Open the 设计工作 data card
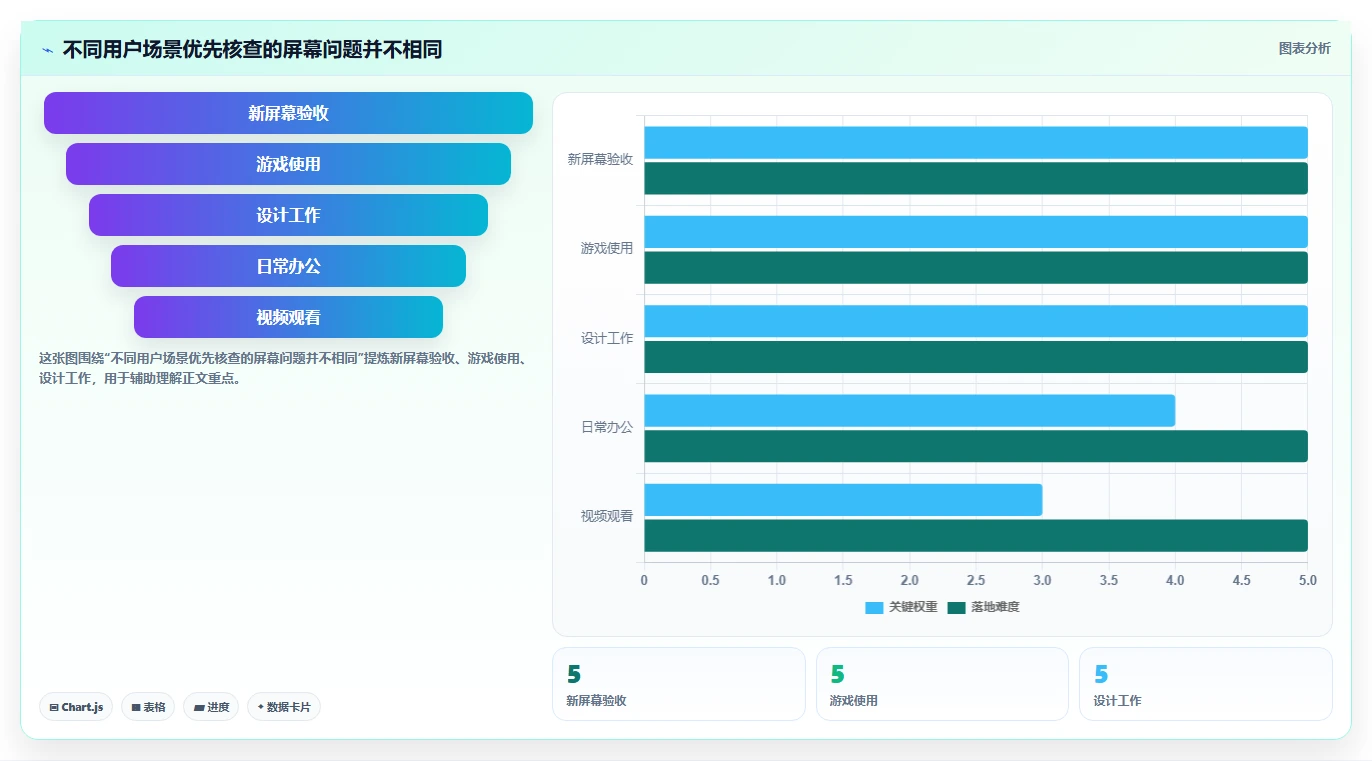Image resolution: width=1372 pixels, height=761 pixels. coord(1206,684)
